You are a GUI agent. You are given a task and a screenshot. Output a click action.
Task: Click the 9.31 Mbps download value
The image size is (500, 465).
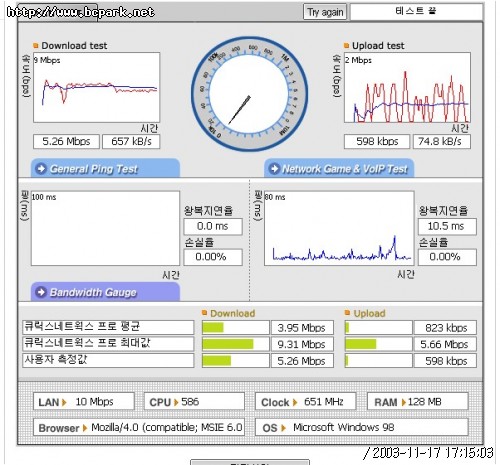click(302, 344)
